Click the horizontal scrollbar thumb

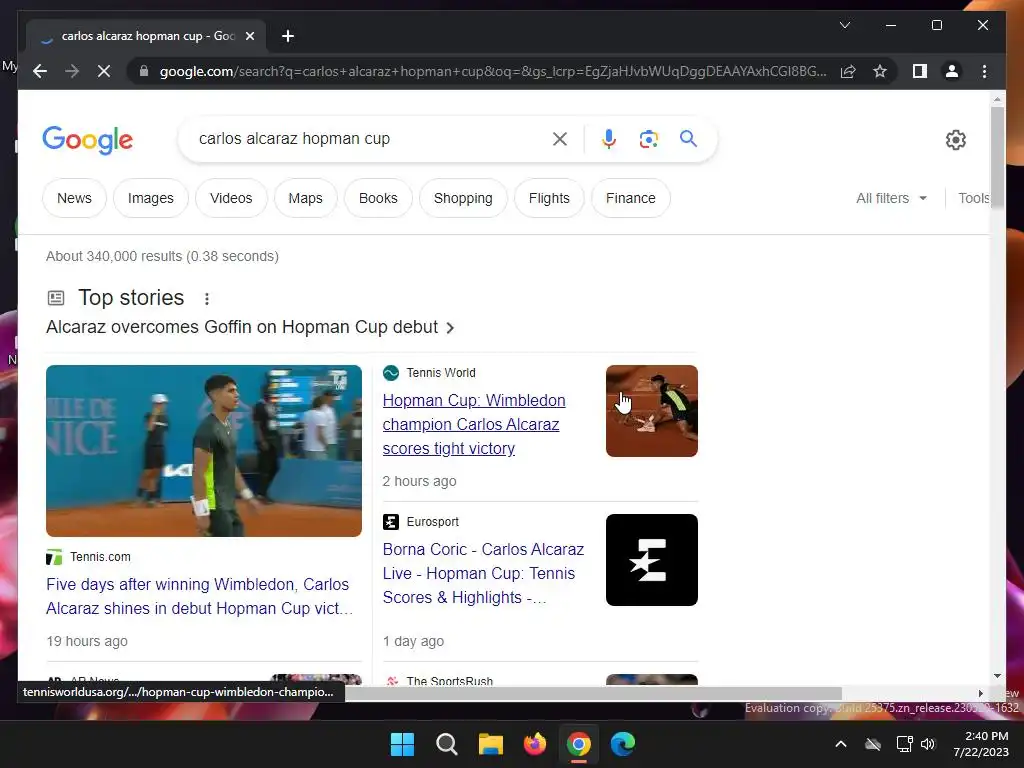point(593,694)
